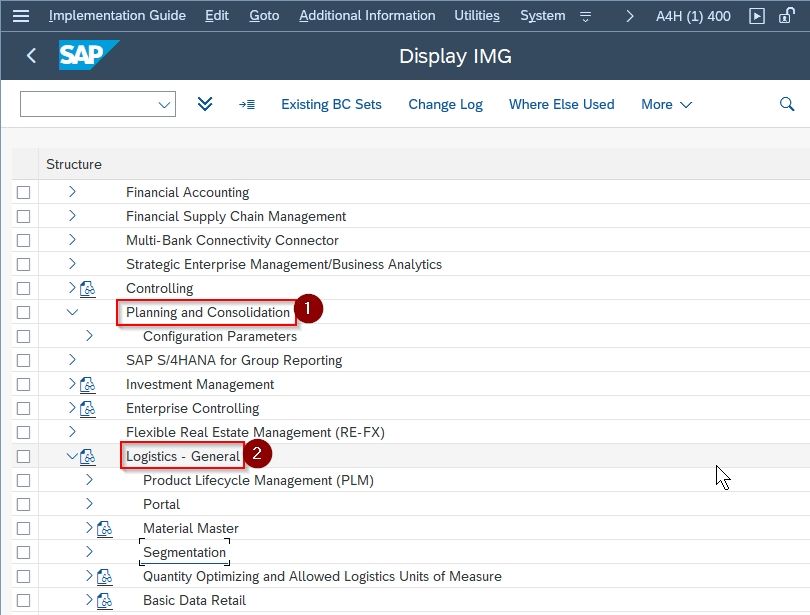The width and height of the screenshot is (810, 615).
Task: Click the lock icon in header
Action: click(x=786, y=15)
